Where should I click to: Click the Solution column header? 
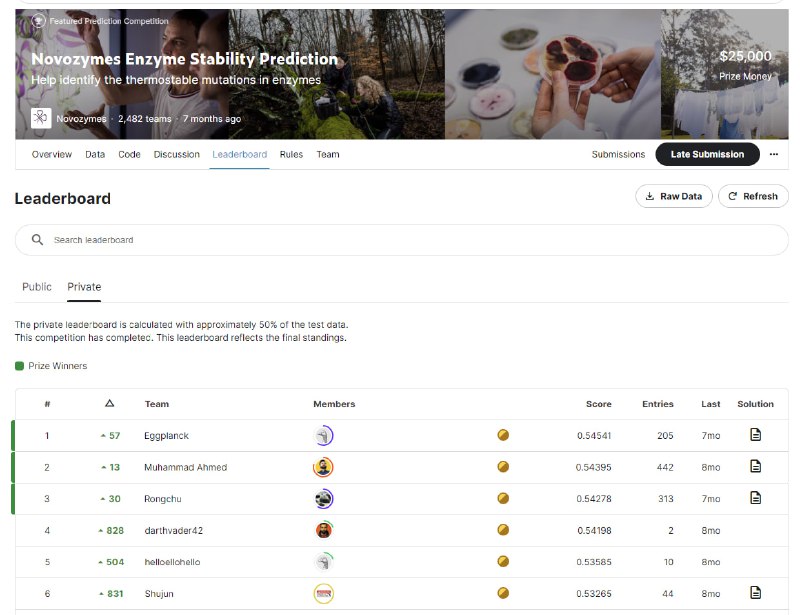tap(755, 404)
